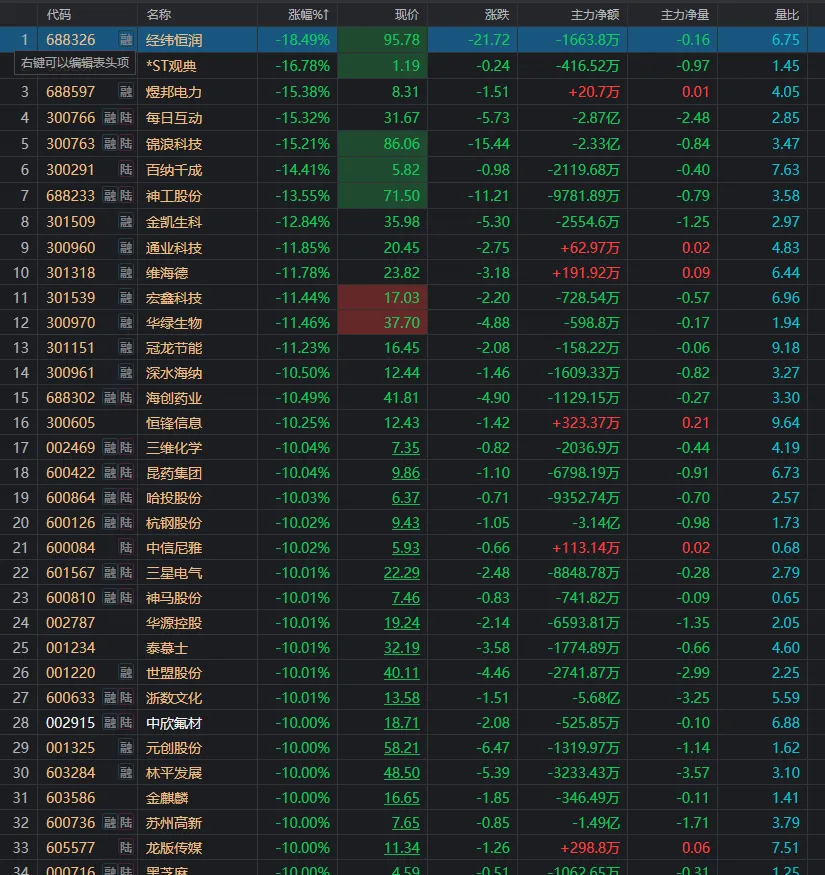Screen dimensions: 825x875
Task: Click the 融 badge on the 维海德 row
Action: pyautogui.click(x=126, y=273)
